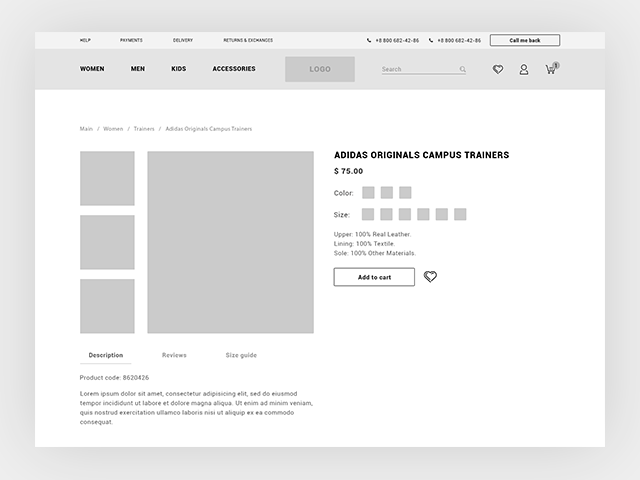Click the Call me back button
This screenshot has width=640, height=480.
525,40
